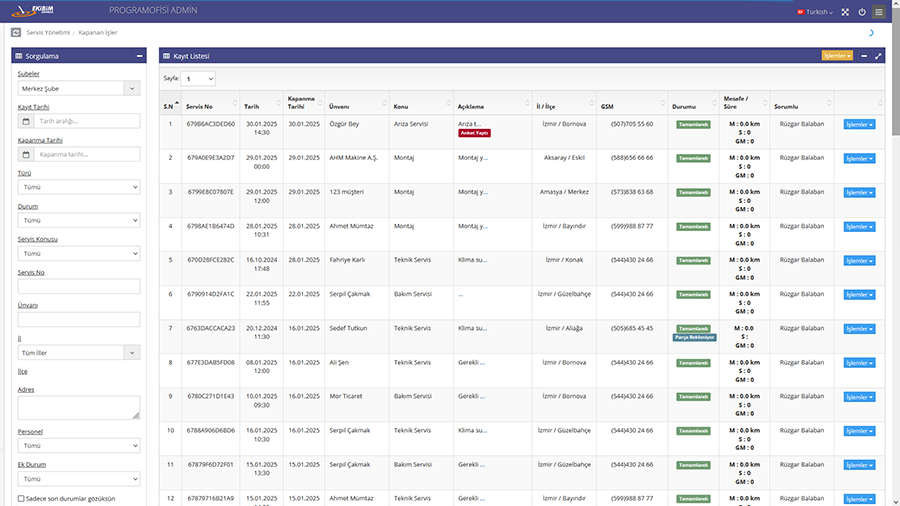
Task: Open yellow İşlemler menu in list header
Action: [x=836, y=56]
